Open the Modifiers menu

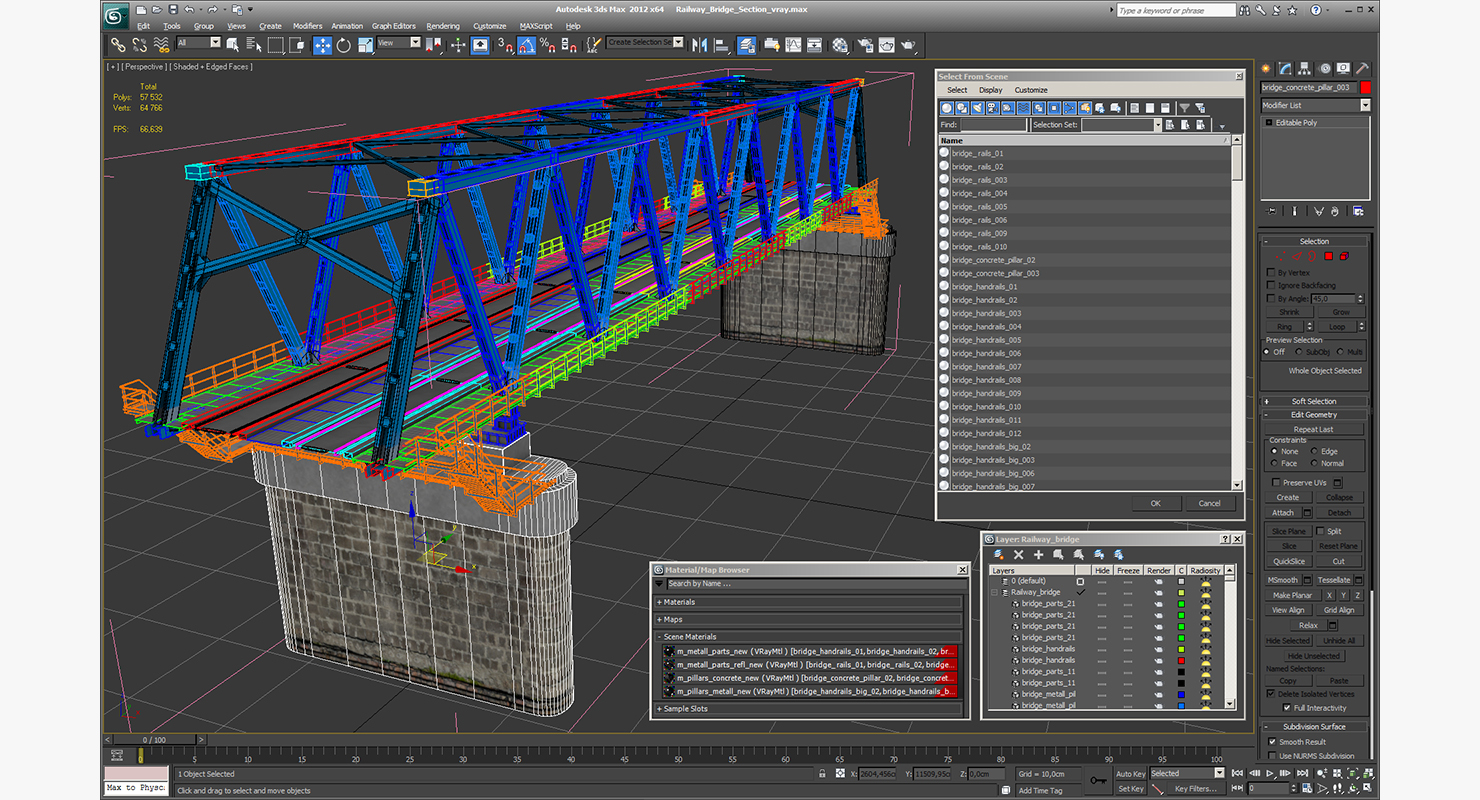pyautogui.click(x=307, y=26)
